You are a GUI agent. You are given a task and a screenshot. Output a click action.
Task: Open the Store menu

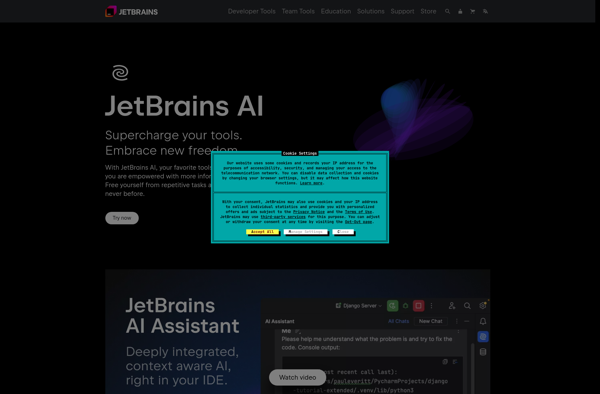point(428,11)
